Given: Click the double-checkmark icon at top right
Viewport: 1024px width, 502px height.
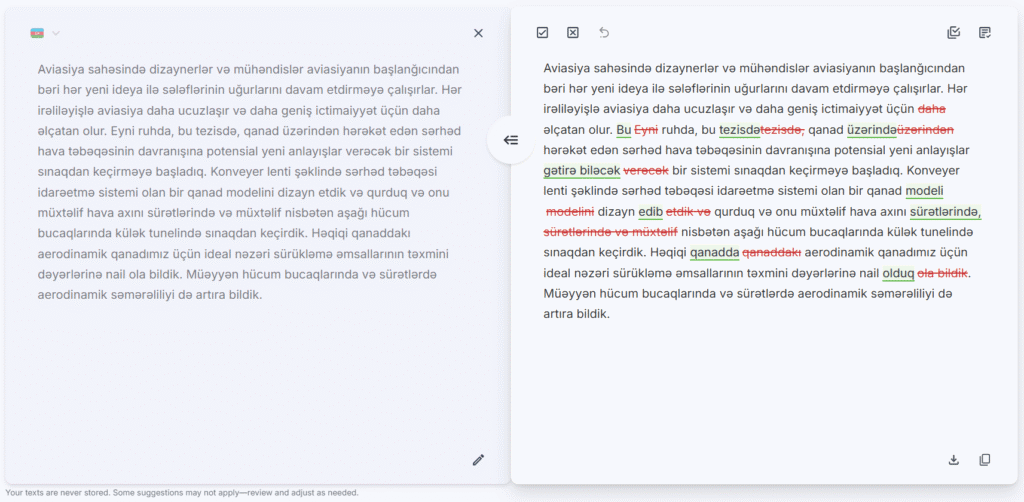Looking at the screenshot, I should (954, 33).
